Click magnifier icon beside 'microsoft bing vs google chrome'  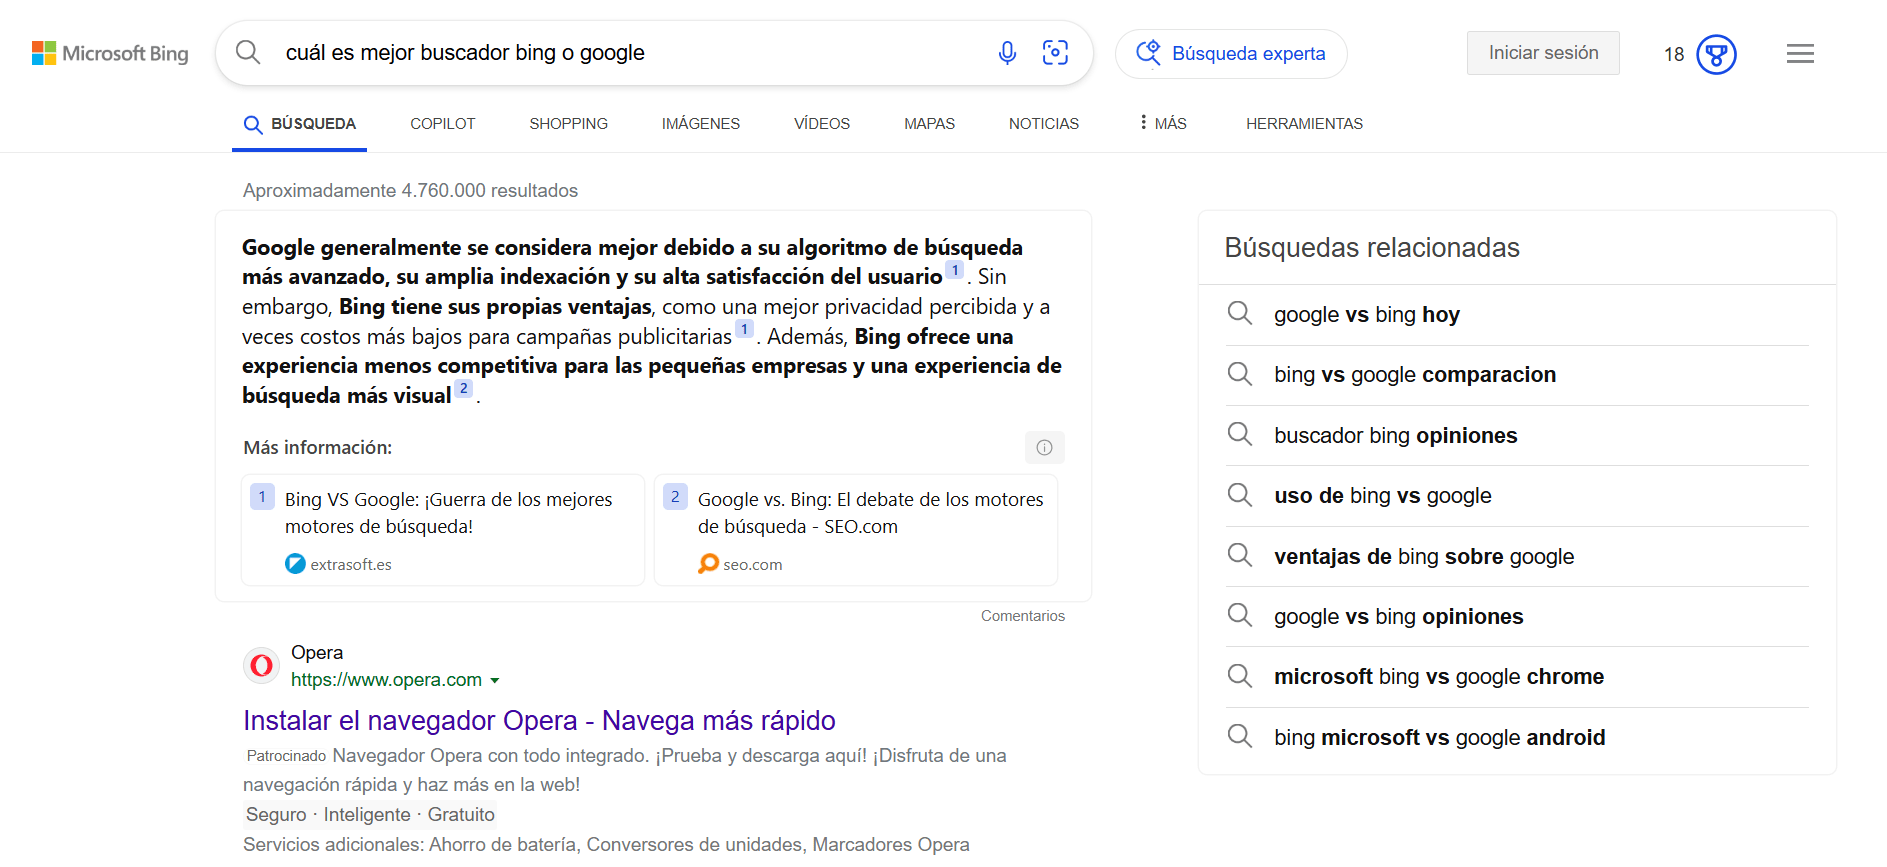(x=1240, y=676)
